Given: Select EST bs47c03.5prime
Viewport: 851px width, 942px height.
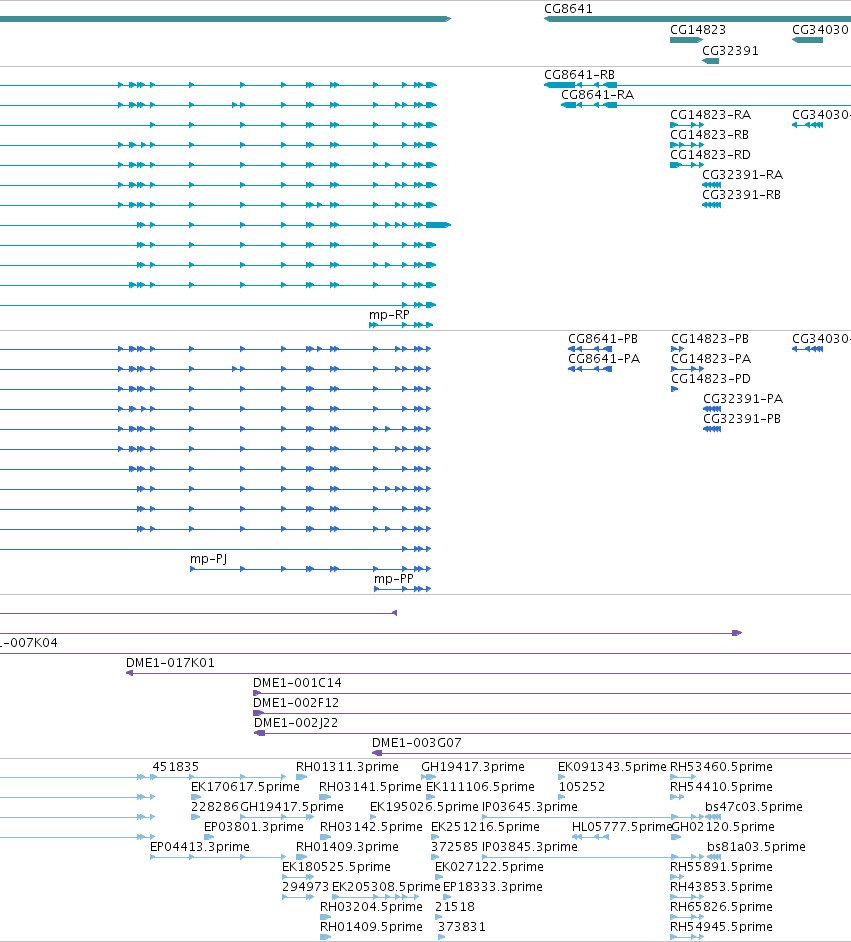Looking at the screenshot, I should click(754, 807).
